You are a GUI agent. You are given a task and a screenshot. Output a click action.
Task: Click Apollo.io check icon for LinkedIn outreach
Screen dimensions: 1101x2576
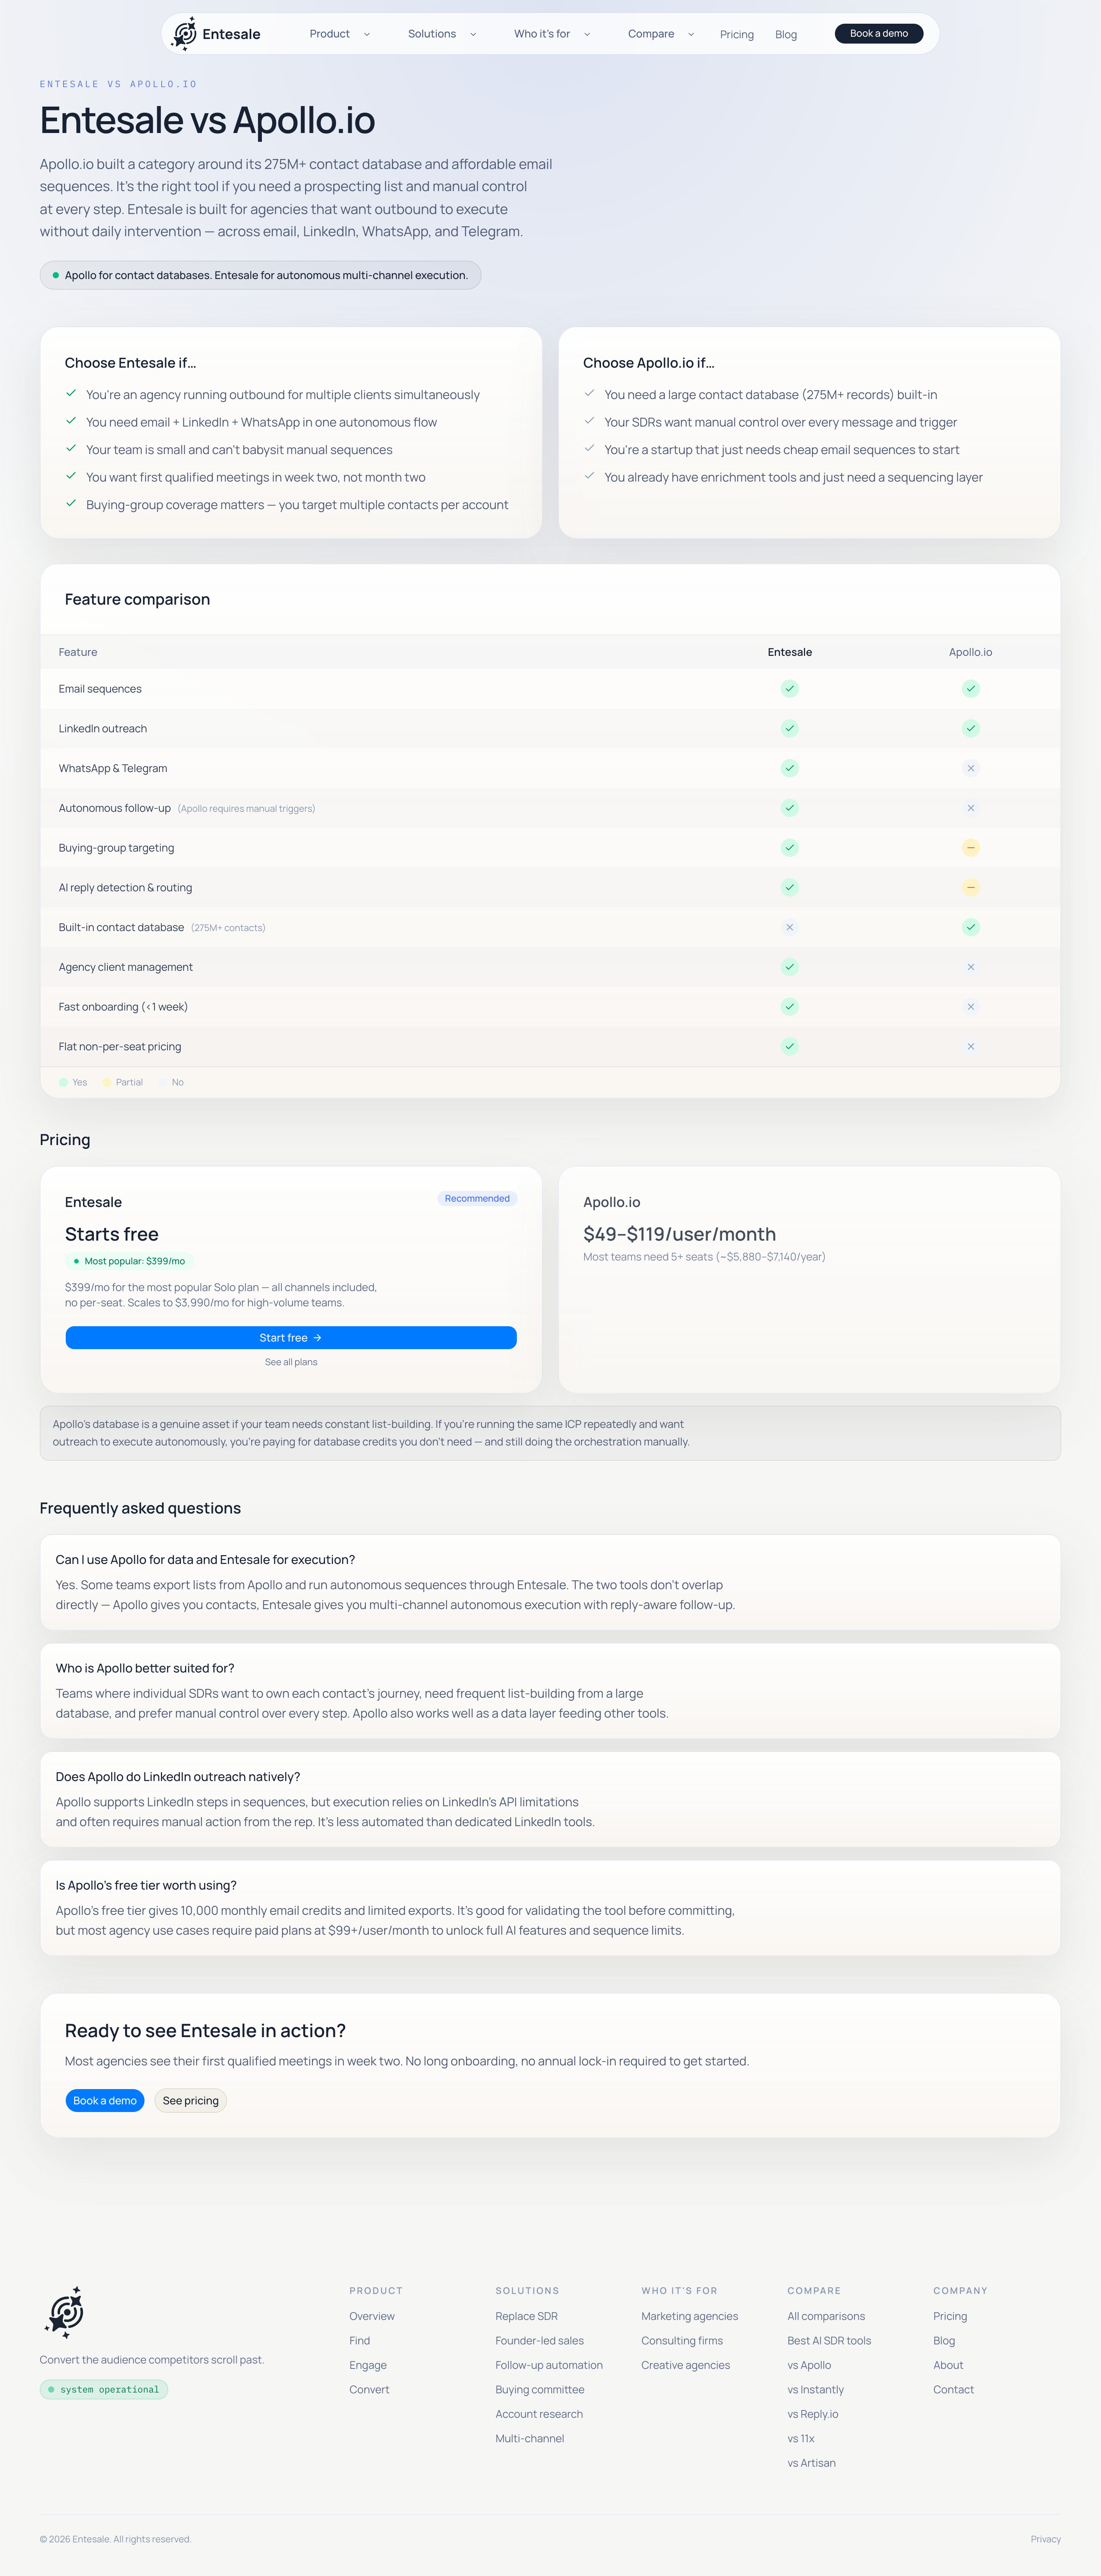click(x=970, y=728)
